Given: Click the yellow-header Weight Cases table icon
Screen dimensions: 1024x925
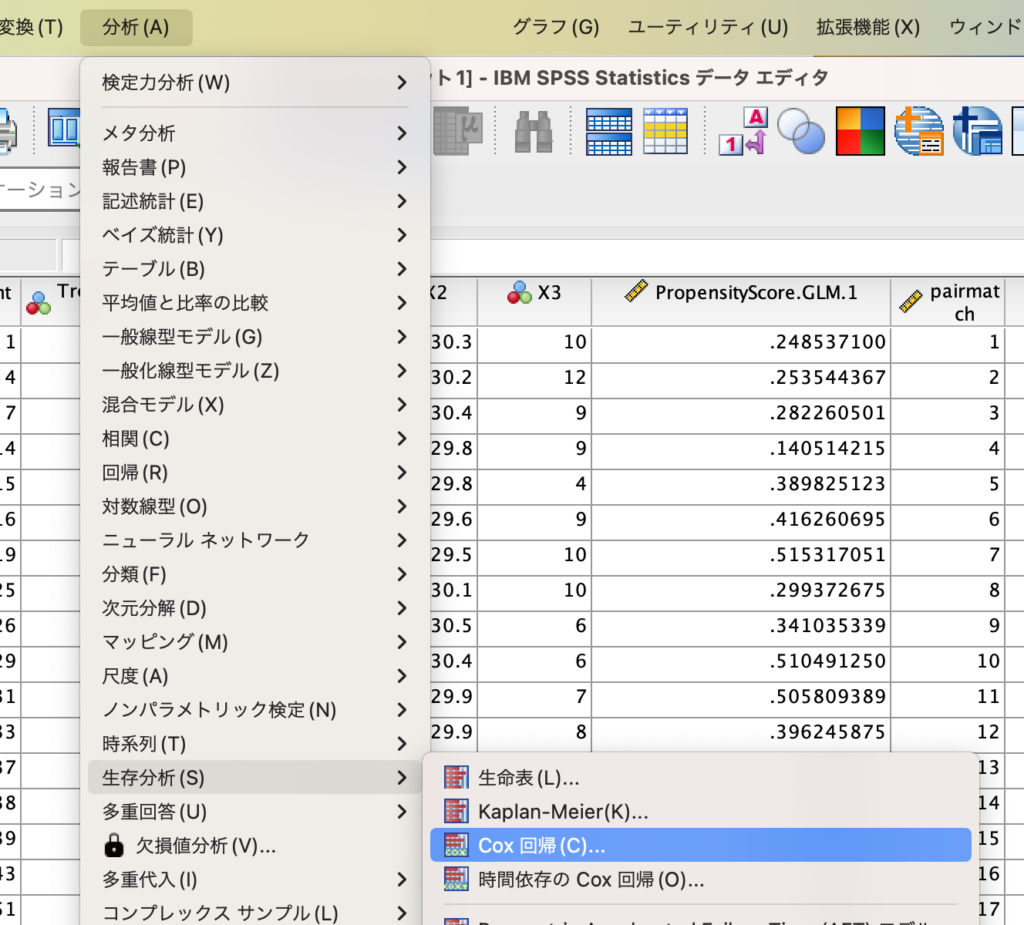Looking at the screenshot, I should coord(665,131).
